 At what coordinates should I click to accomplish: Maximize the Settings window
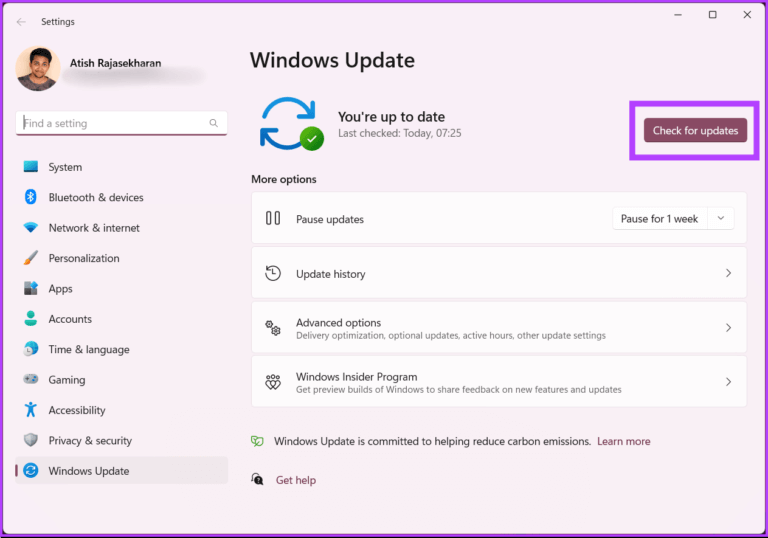pyautogui.click(x=713, y=15)
